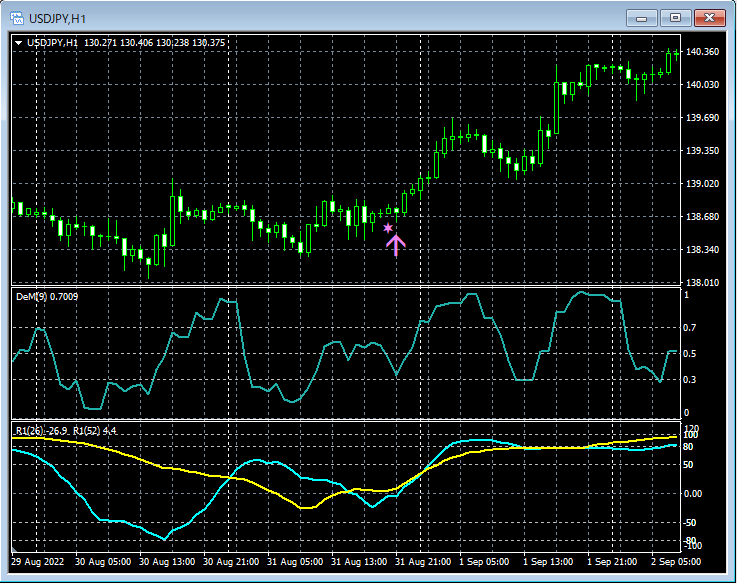Click the pink up-arrow signal marker
The width and height of the screenshot is (738, 583).
(x=395, y=245)
